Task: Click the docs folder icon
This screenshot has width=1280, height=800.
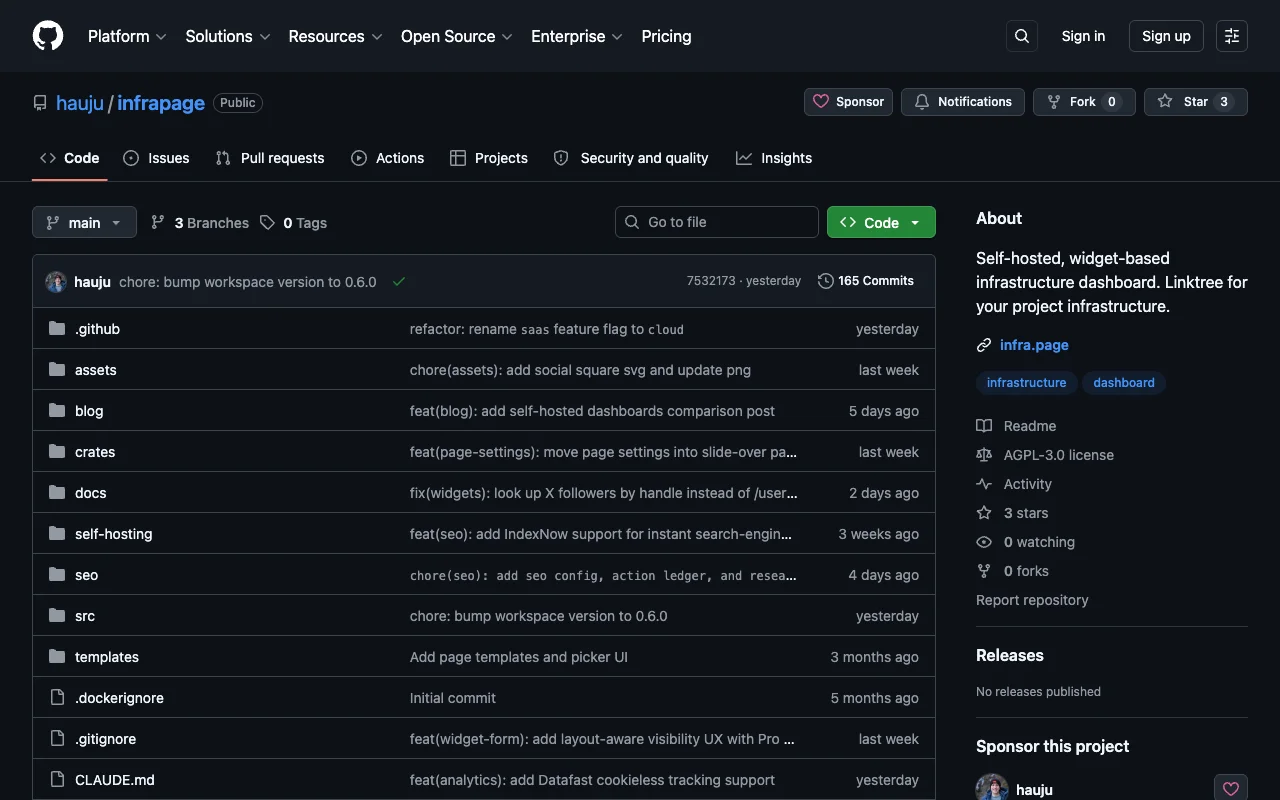Action: point(57,493)
